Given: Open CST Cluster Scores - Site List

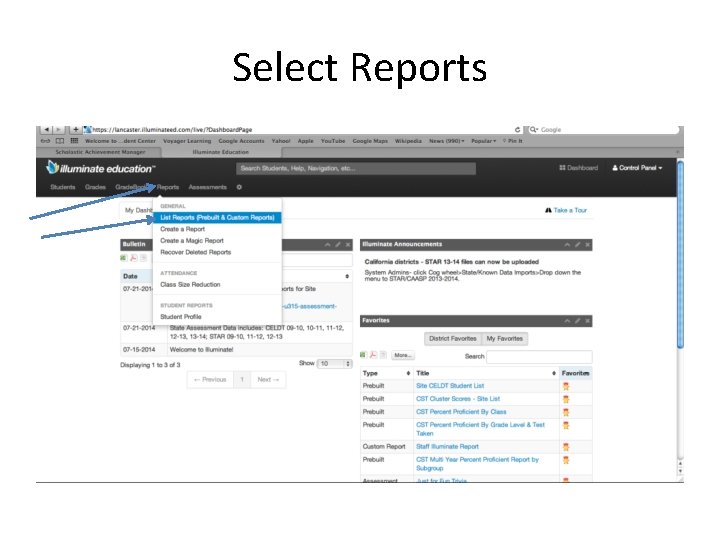Looking at the screenshot, I should (458, 399).
